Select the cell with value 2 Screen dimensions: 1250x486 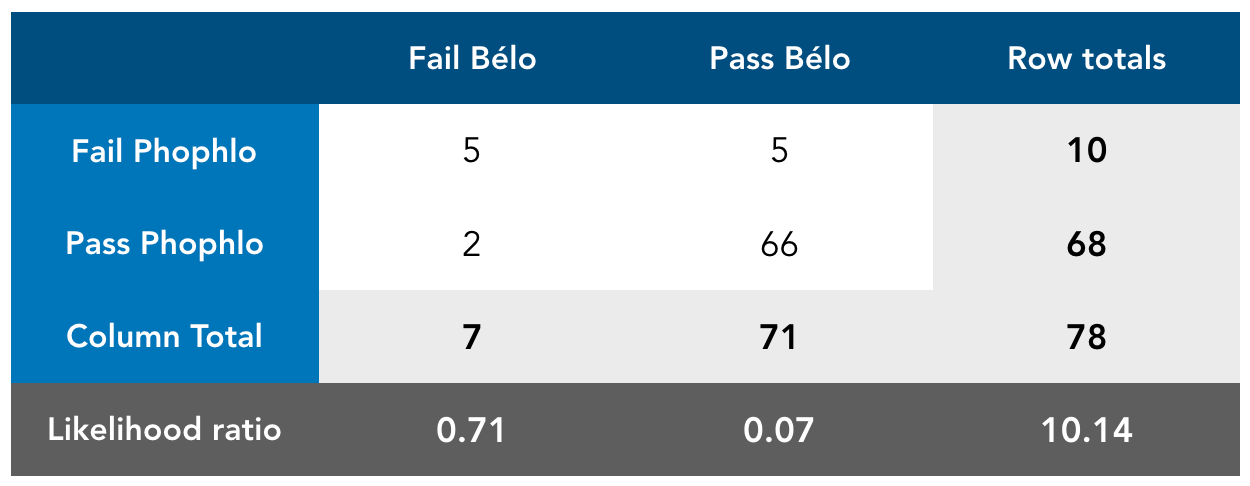tap(472, 244)
